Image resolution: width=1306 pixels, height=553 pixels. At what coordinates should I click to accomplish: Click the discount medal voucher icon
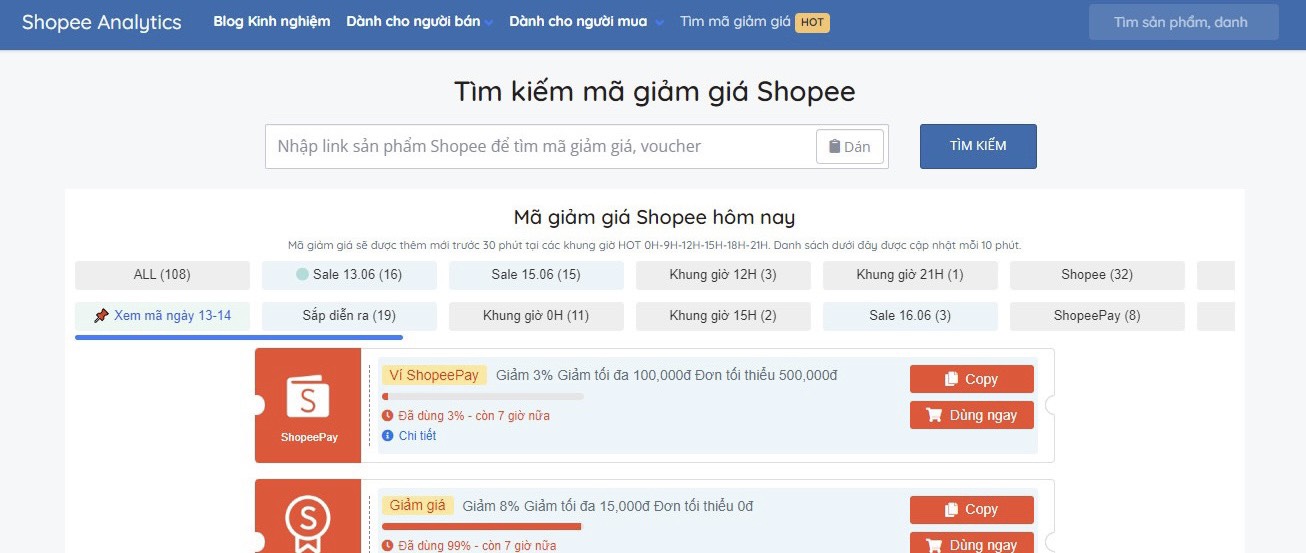308,520
